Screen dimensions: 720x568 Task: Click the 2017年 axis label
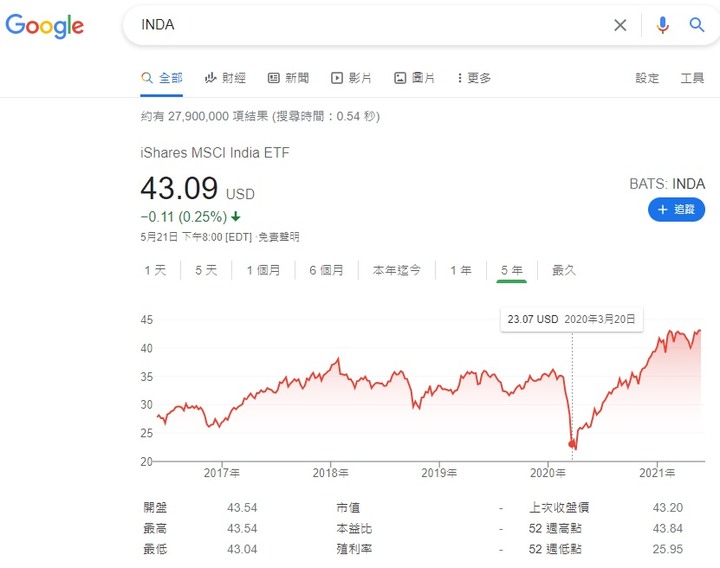click(x=222, y=472)
